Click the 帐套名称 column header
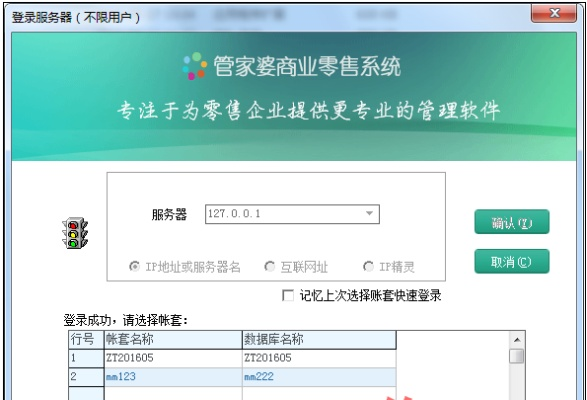Screen dimensions: 587x400 (173, 339)
